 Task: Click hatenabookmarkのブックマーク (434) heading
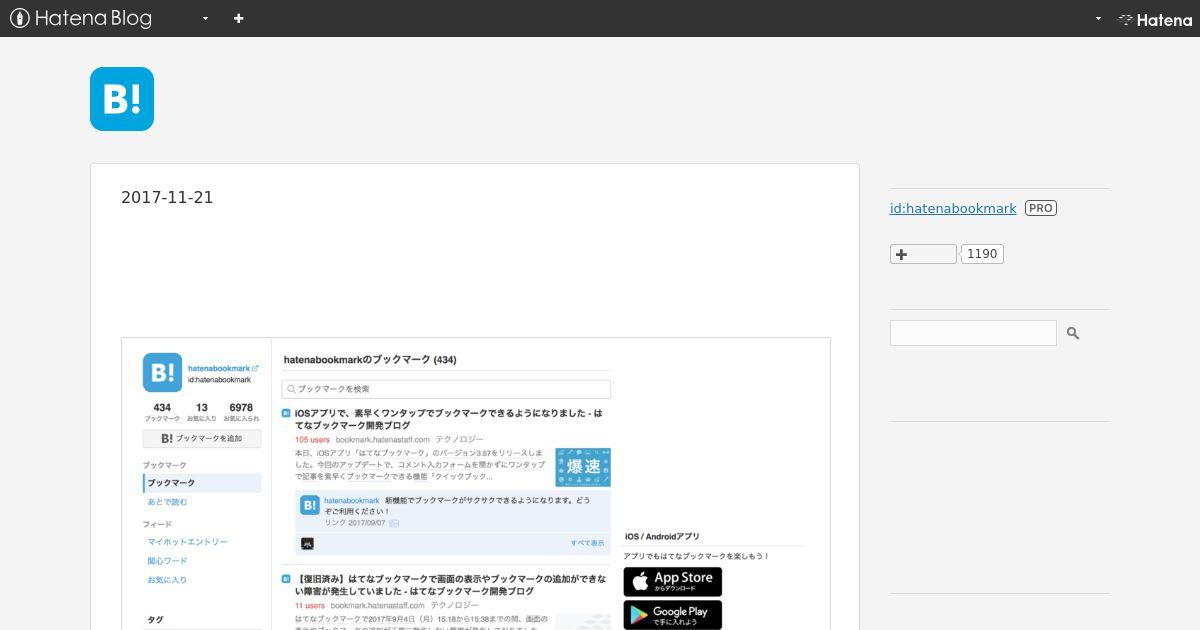point(370,360)
